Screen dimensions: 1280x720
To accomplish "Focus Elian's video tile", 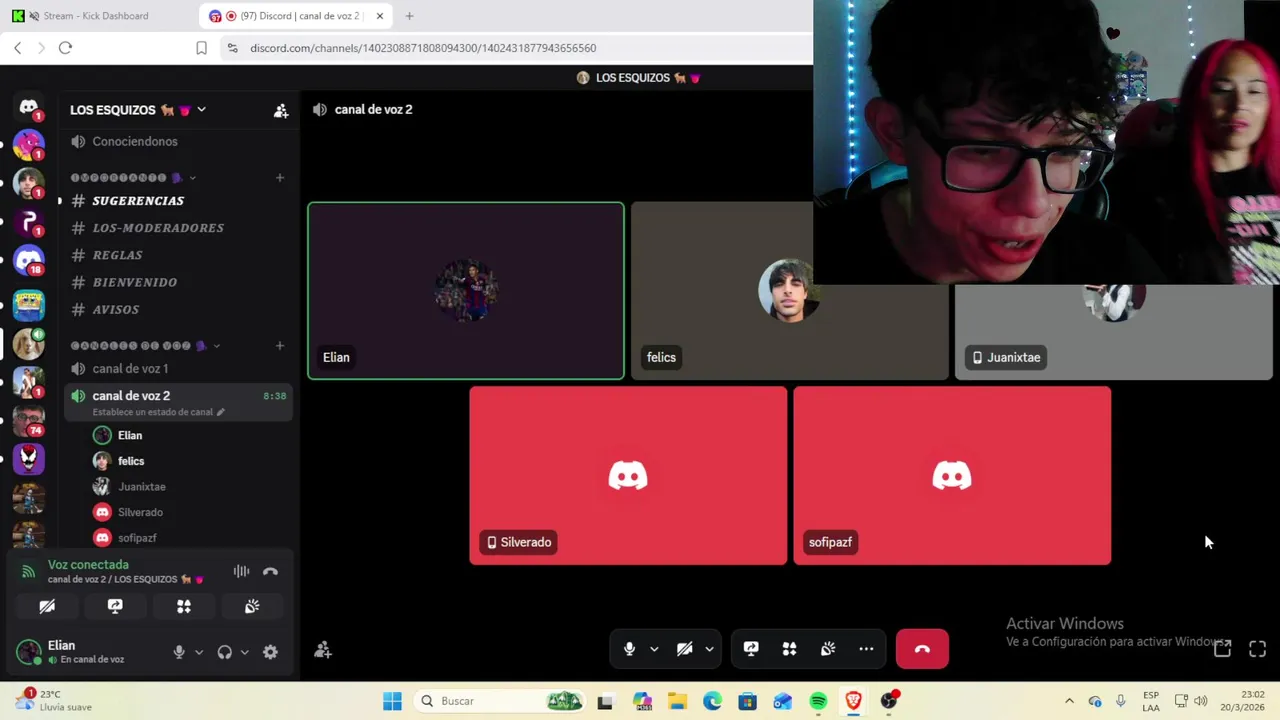I will coord(466,291).
